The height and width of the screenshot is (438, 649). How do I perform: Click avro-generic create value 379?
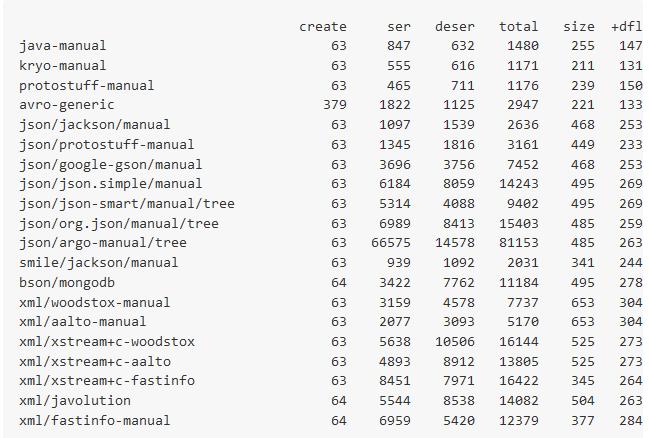[335, 104]
